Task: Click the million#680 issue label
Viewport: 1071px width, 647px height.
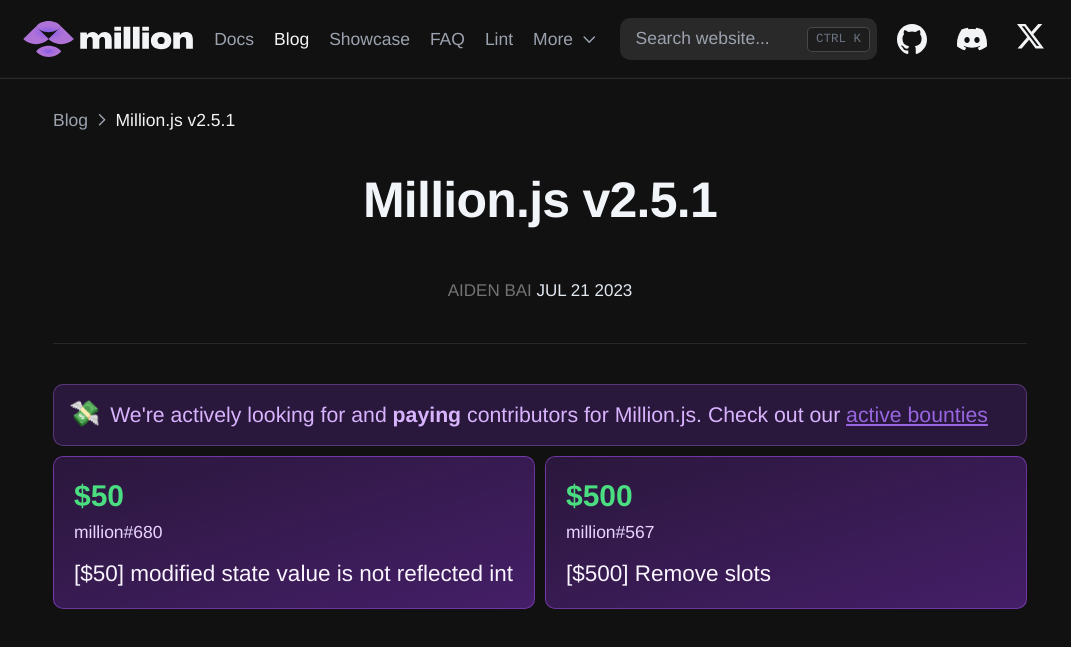Action: [118, 532]
